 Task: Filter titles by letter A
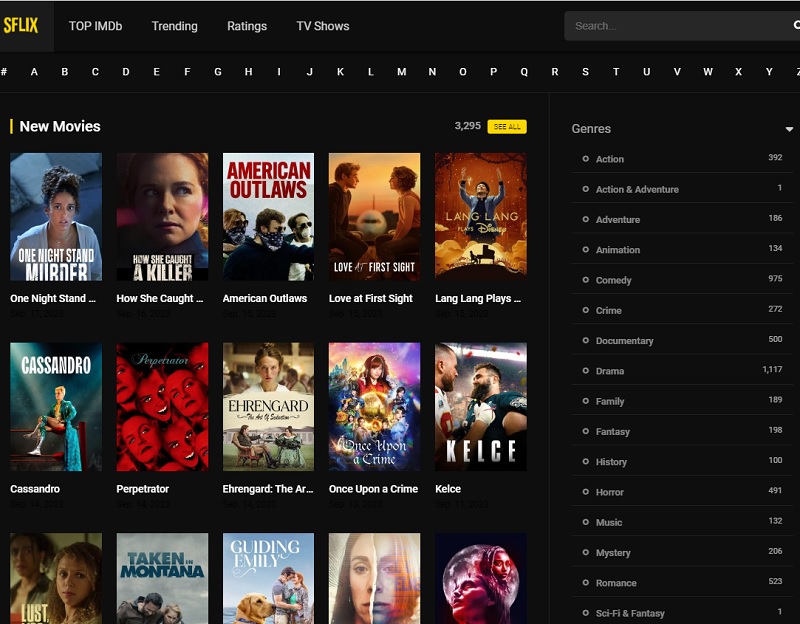coord(34,72)
